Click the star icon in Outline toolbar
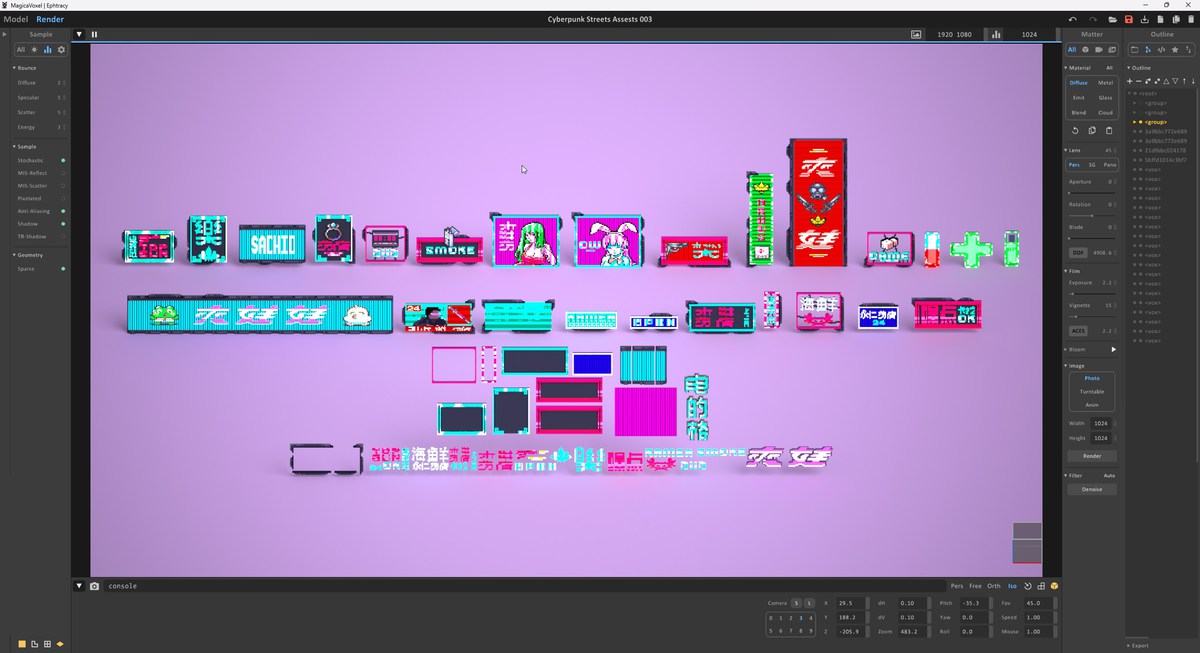 [1175, 49]
